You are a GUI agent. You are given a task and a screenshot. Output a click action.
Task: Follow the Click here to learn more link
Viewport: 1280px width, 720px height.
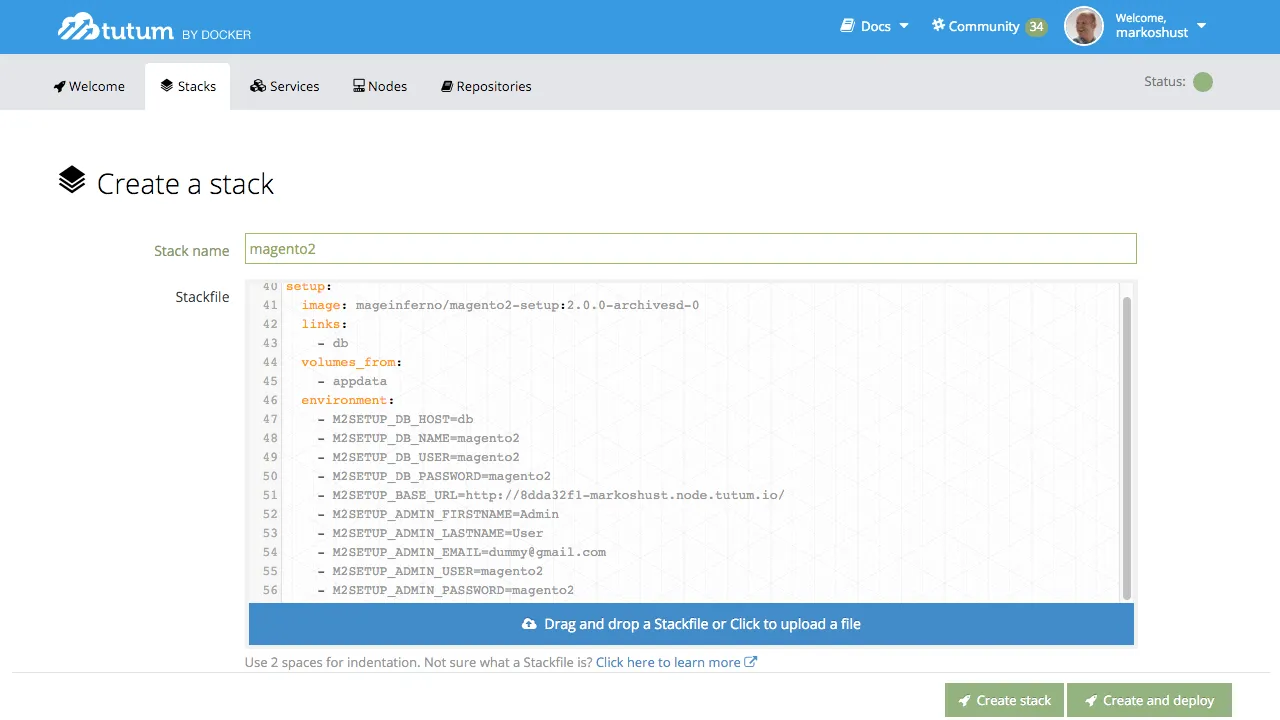(668, 662)
